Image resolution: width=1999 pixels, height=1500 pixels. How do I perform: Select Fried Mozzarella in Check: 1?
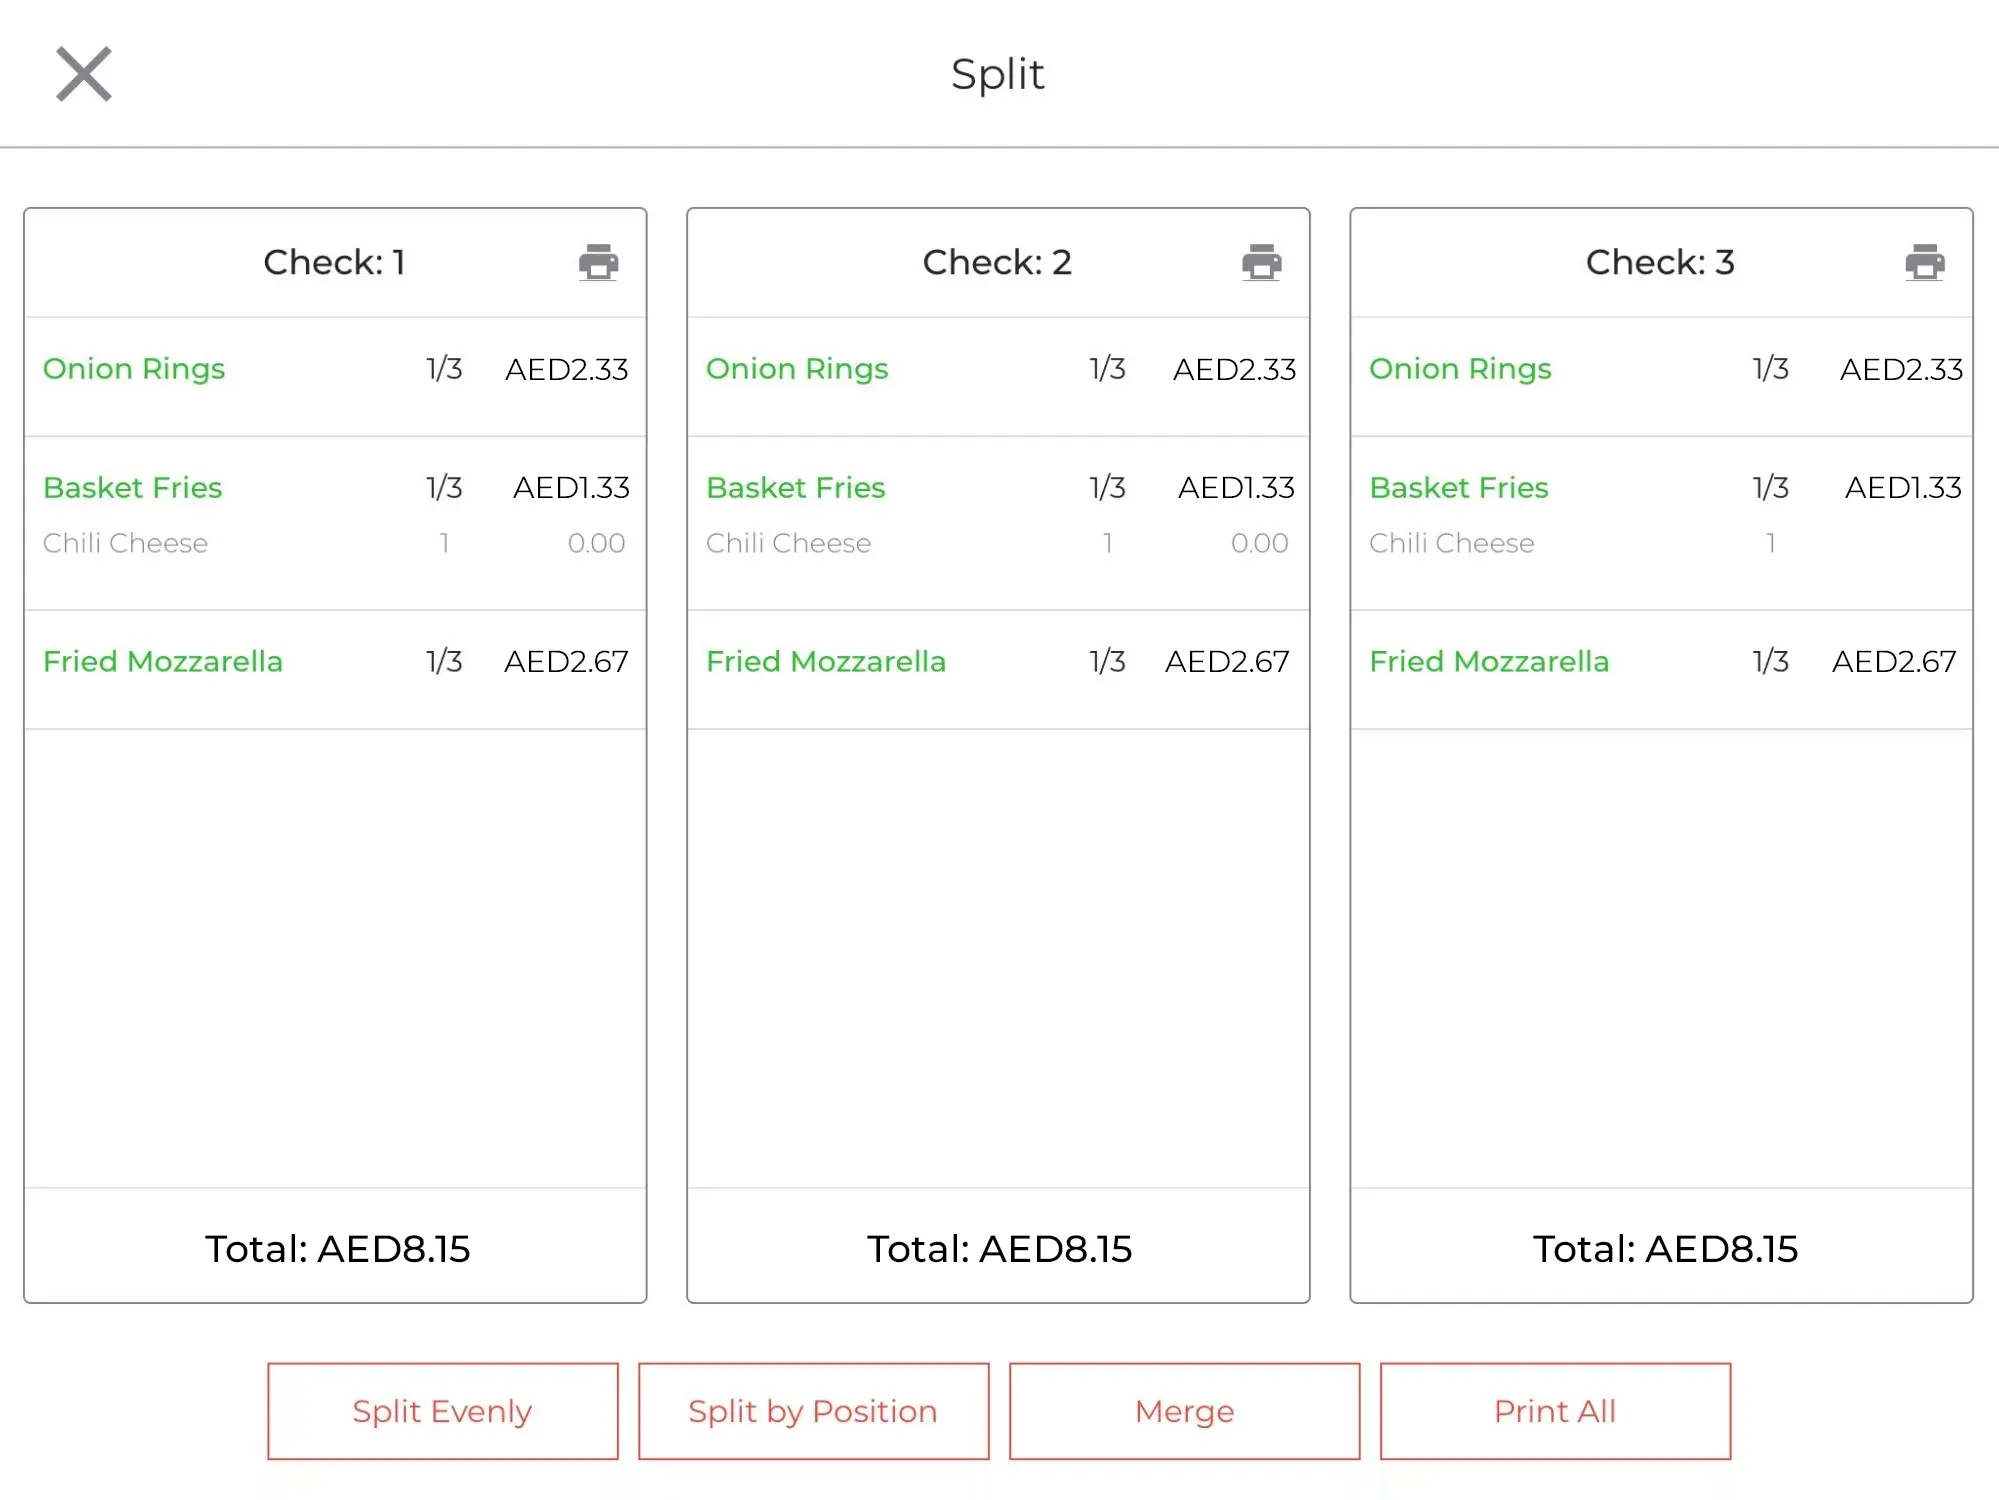[x=163, y=661]
